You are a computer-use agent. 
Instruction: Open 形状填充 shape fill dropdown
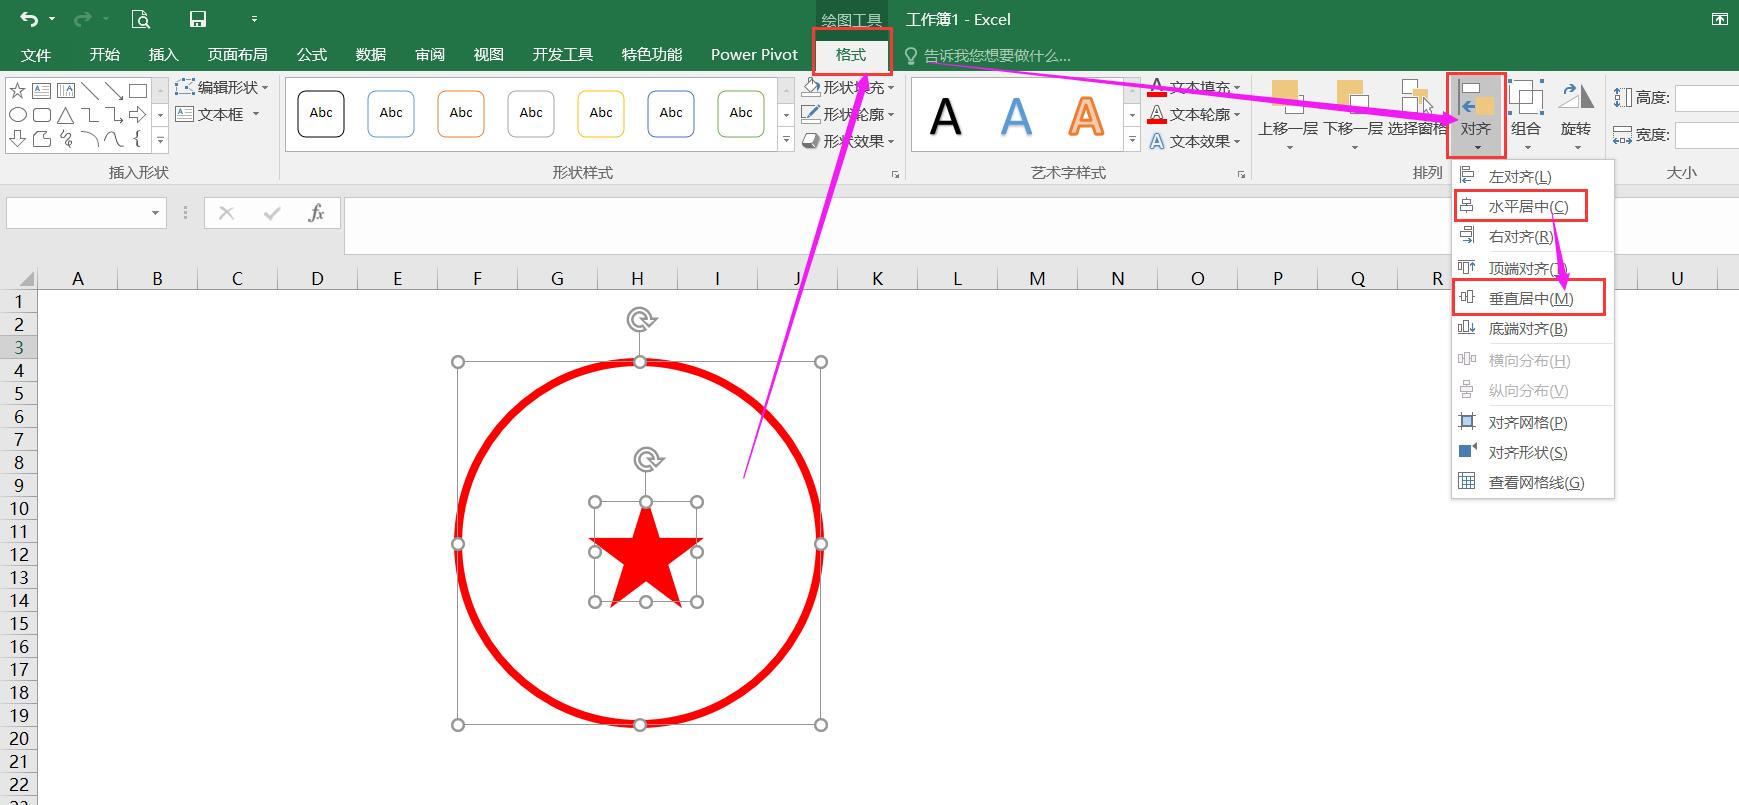(x=848, y=88)
